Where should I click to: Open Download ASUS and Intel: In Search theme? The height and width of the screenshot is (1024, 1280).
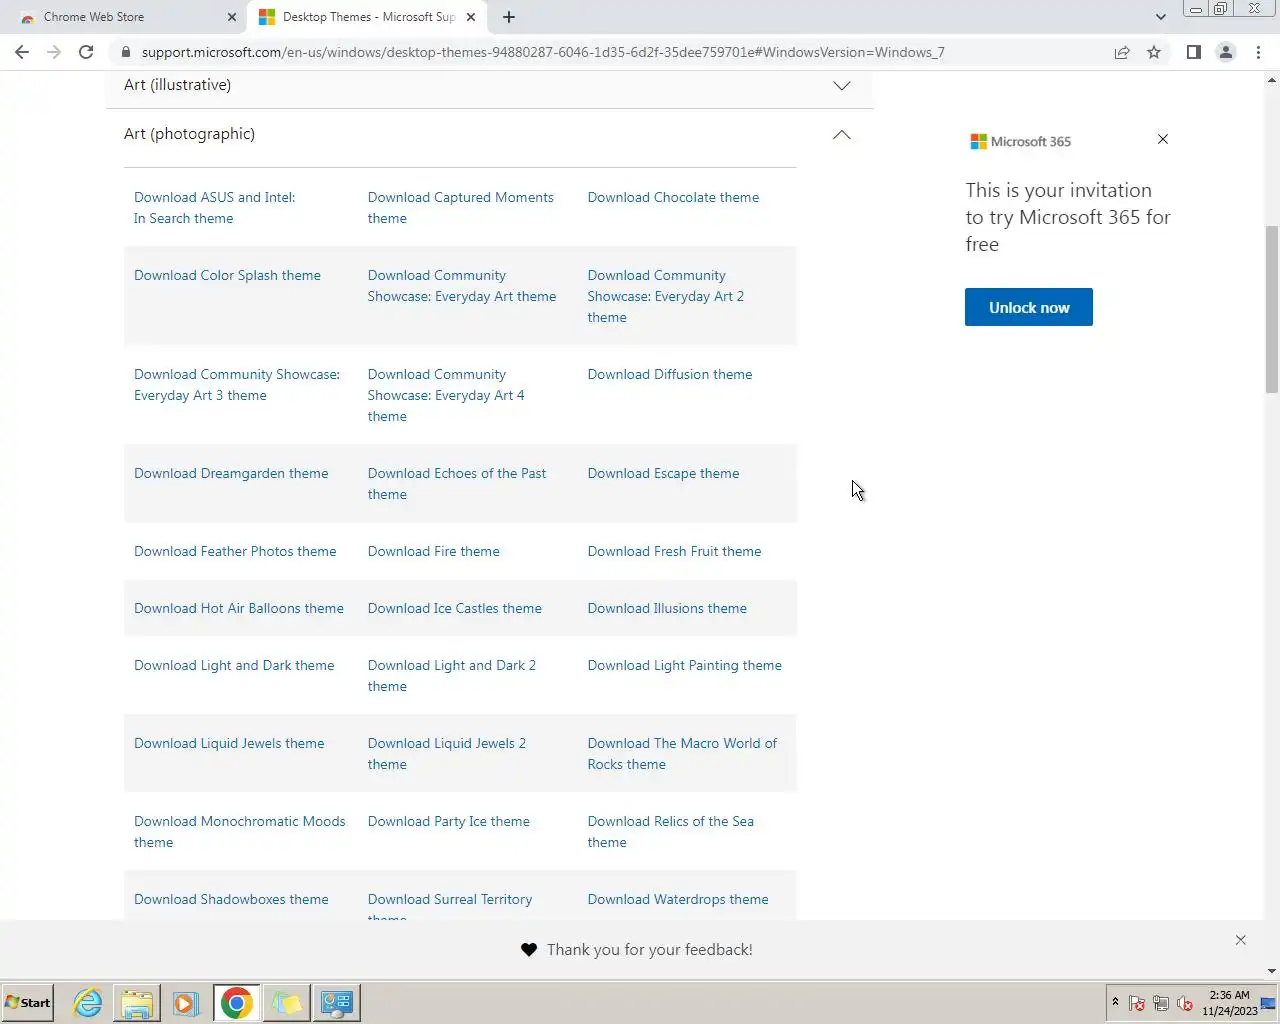(214, 208)
